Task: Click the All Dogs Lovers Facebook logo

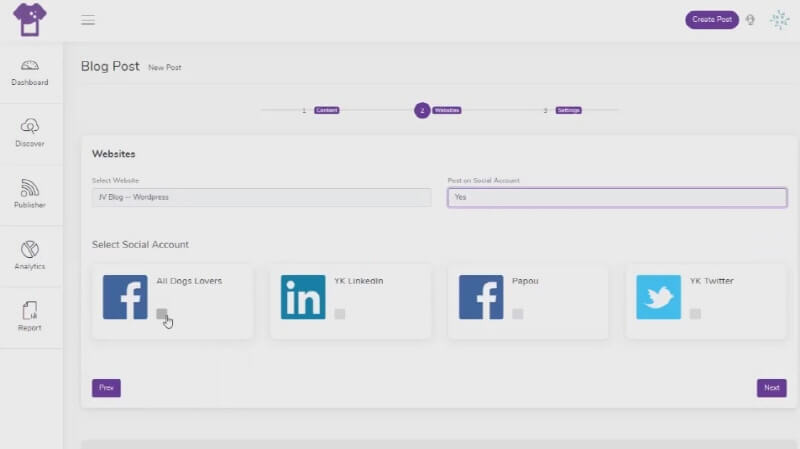Action: pyautogui.click(x=125, y=297)
